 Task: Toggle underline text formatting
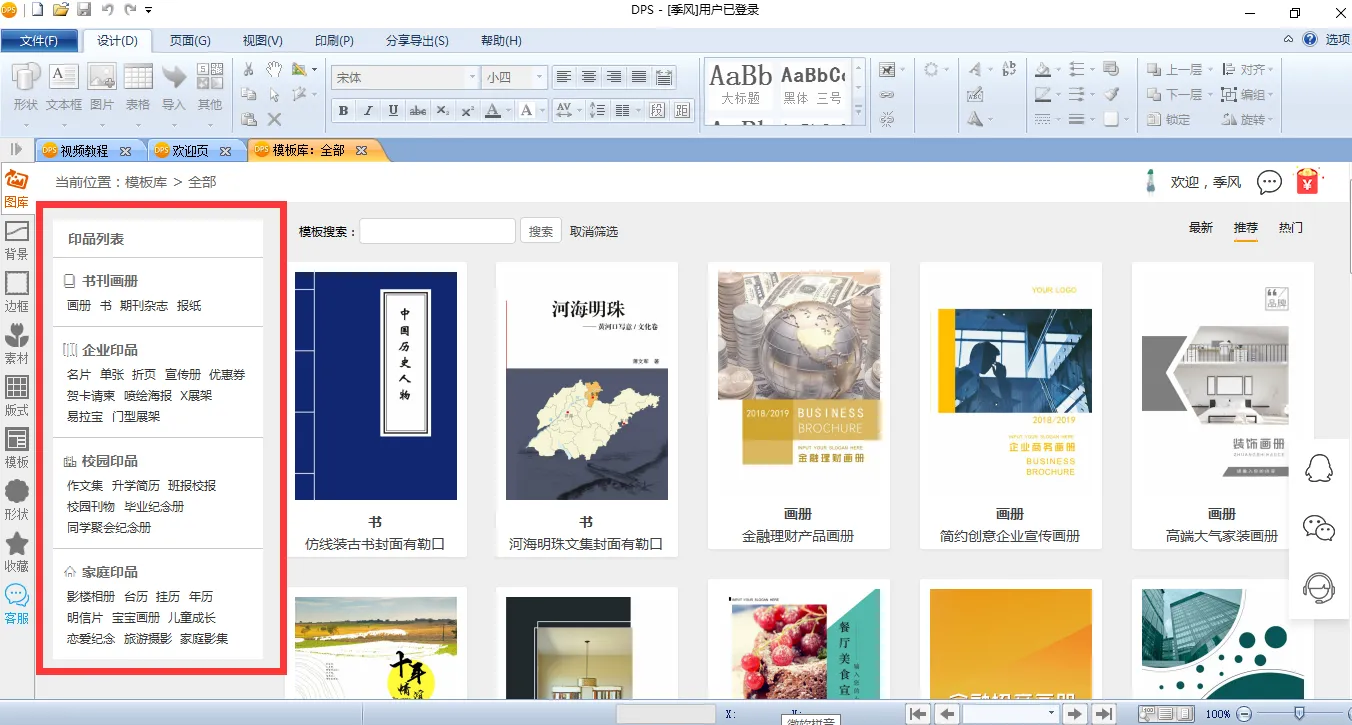(x=393, y=110)
